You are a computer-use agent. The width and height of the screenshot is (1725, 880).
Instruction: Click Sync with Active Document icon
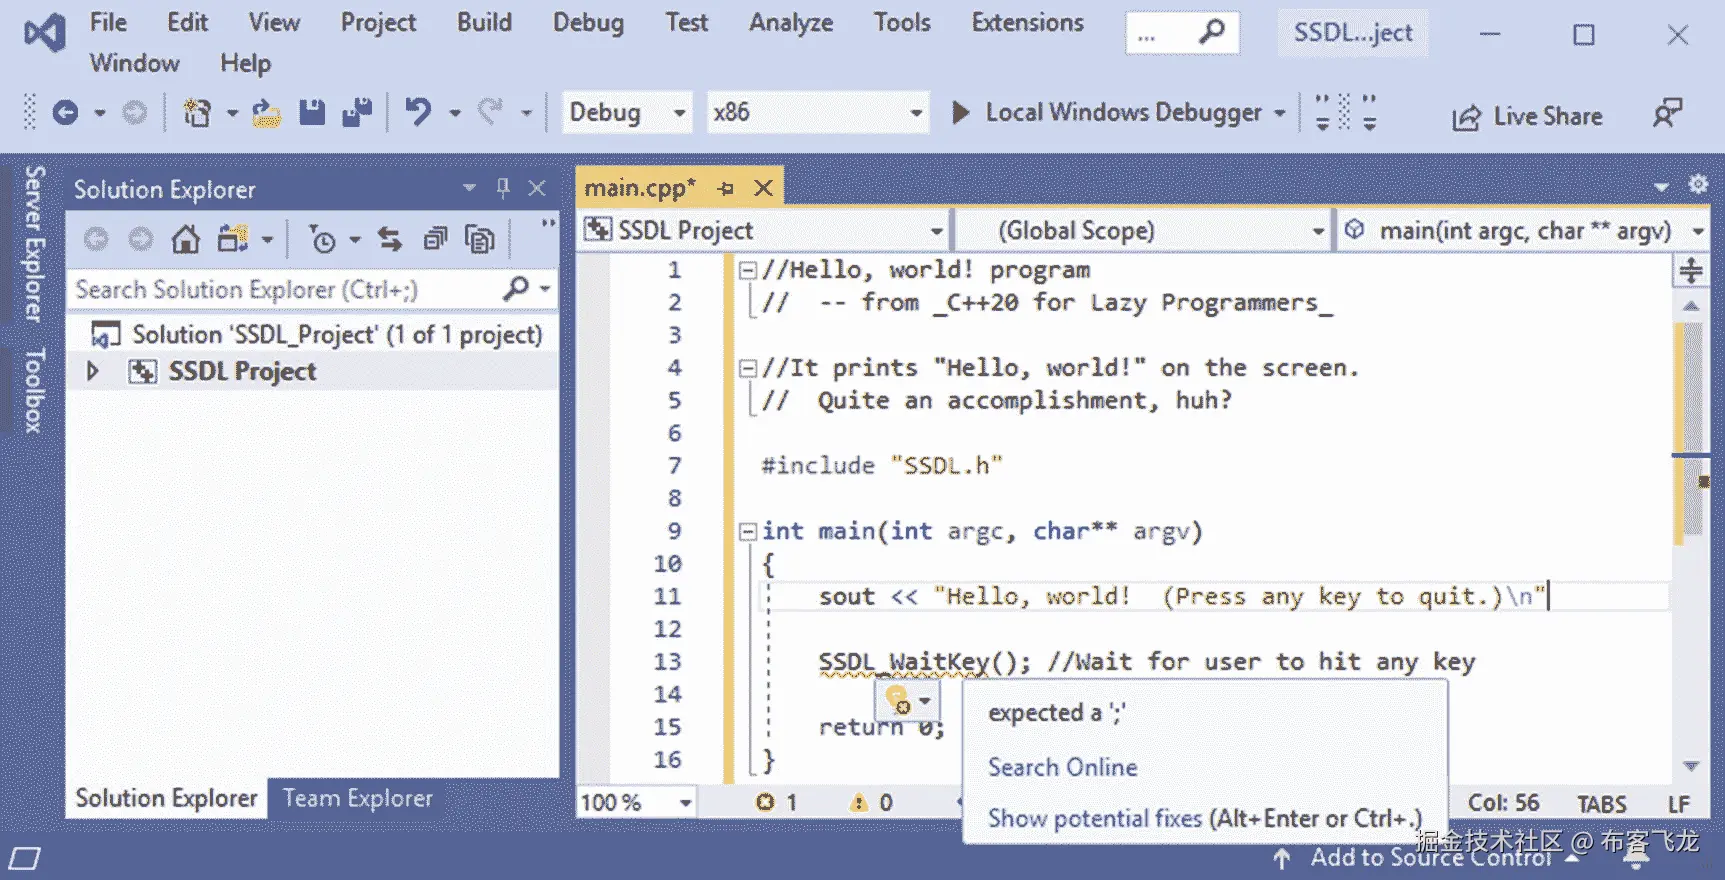[x=389, y=240]
